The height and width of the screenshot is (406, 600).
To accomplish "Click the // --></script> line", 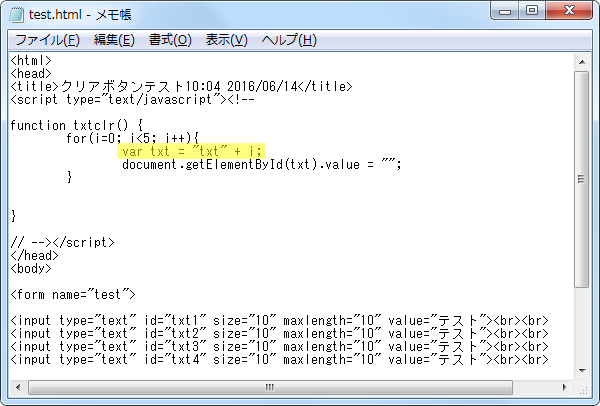I will (x=62, y=243).
